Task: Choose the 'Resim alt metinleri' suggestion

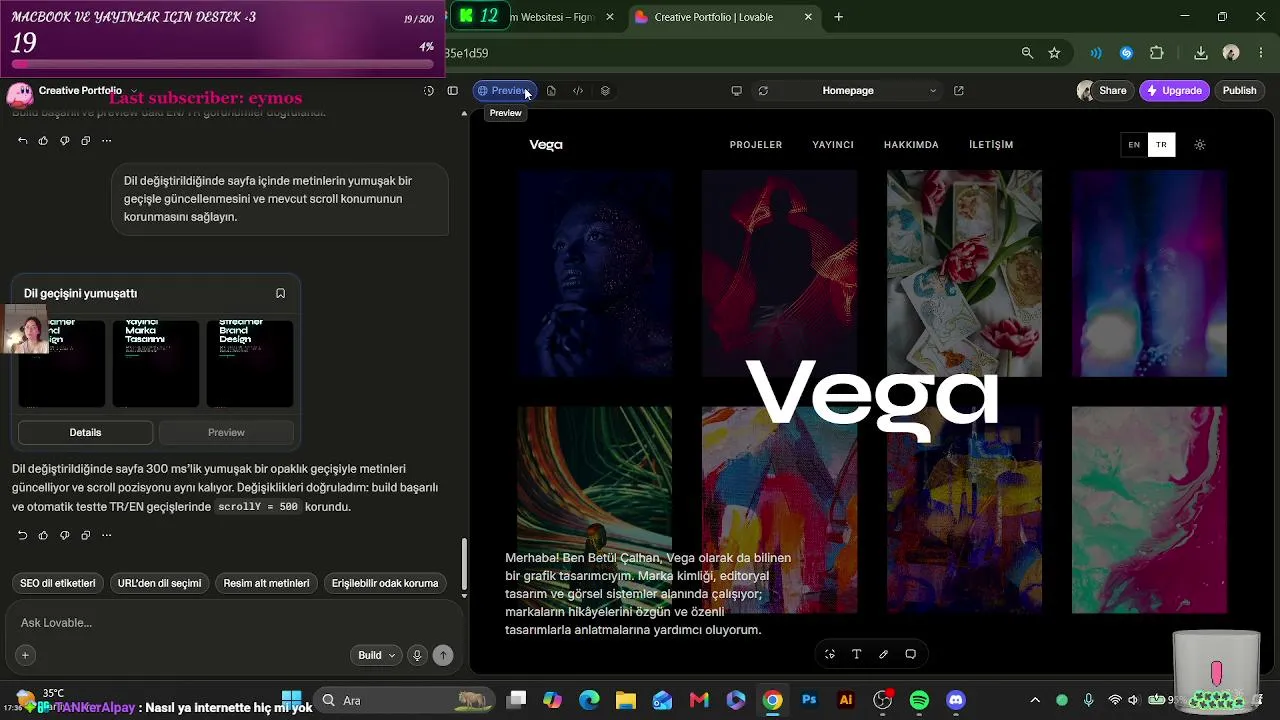Action: coord(266,583)
